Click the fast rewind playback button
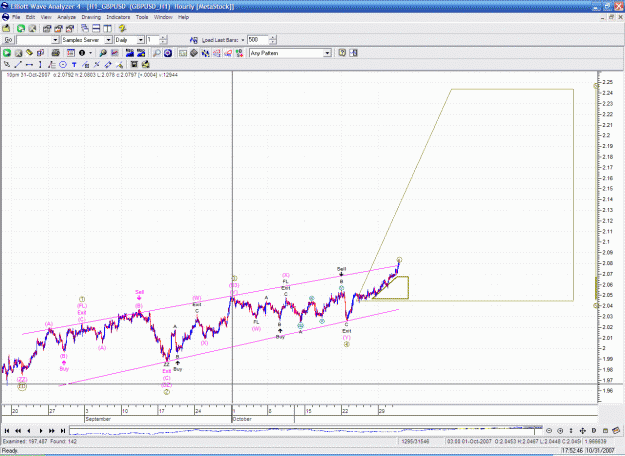The image size is (625, 456). coord(18,430)
